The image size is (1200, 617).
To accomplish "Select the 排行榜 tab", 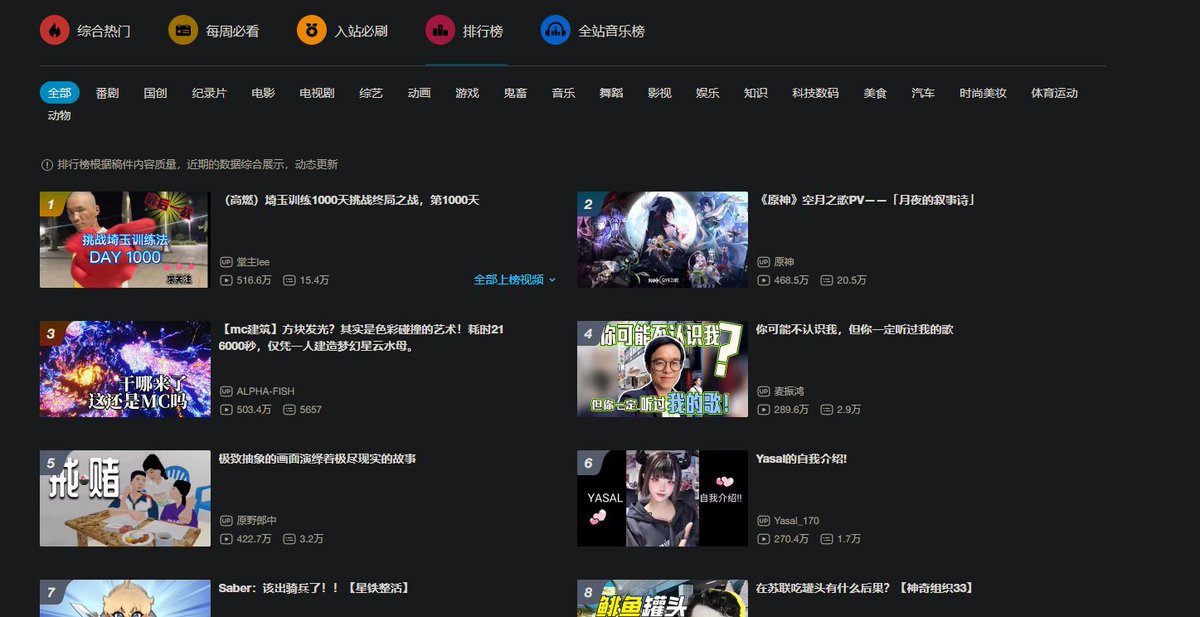I will click(x=465, y=31).
